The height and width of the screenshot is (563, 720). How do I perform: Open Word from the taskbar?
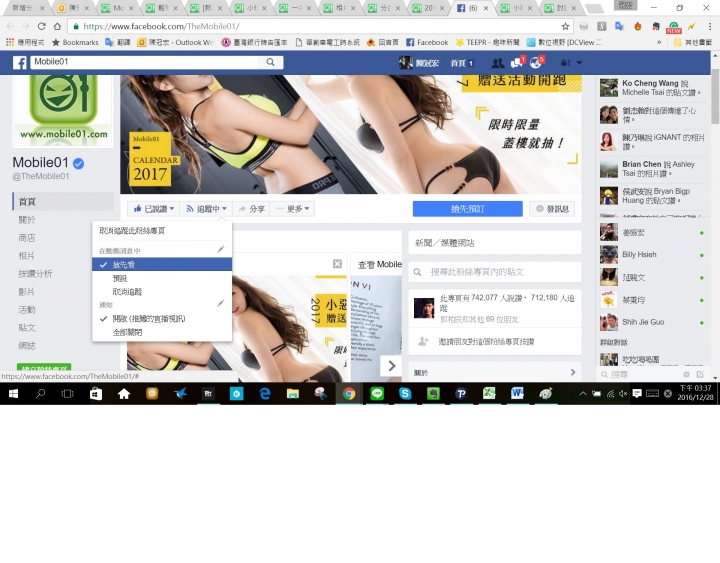pos(517,394)
